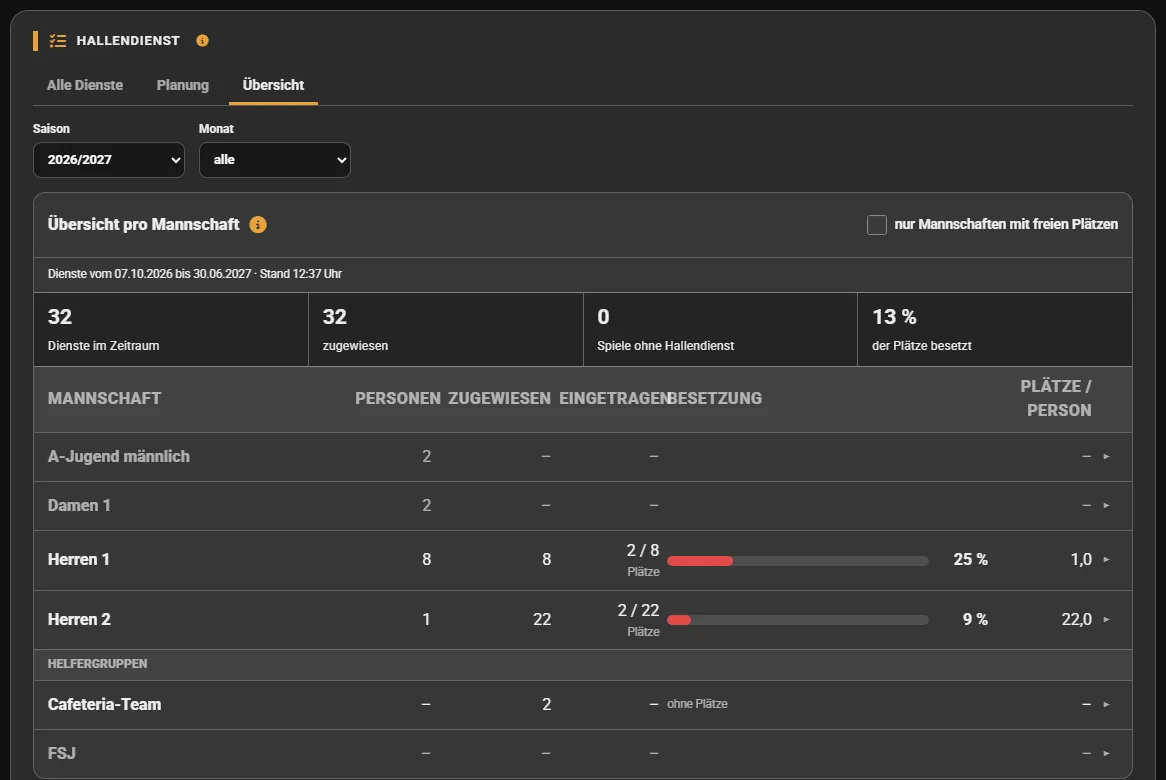Screen dimensions: 1166x780
Task: Click the der Plätze besetzt stat card
Action: click(995, 329)
